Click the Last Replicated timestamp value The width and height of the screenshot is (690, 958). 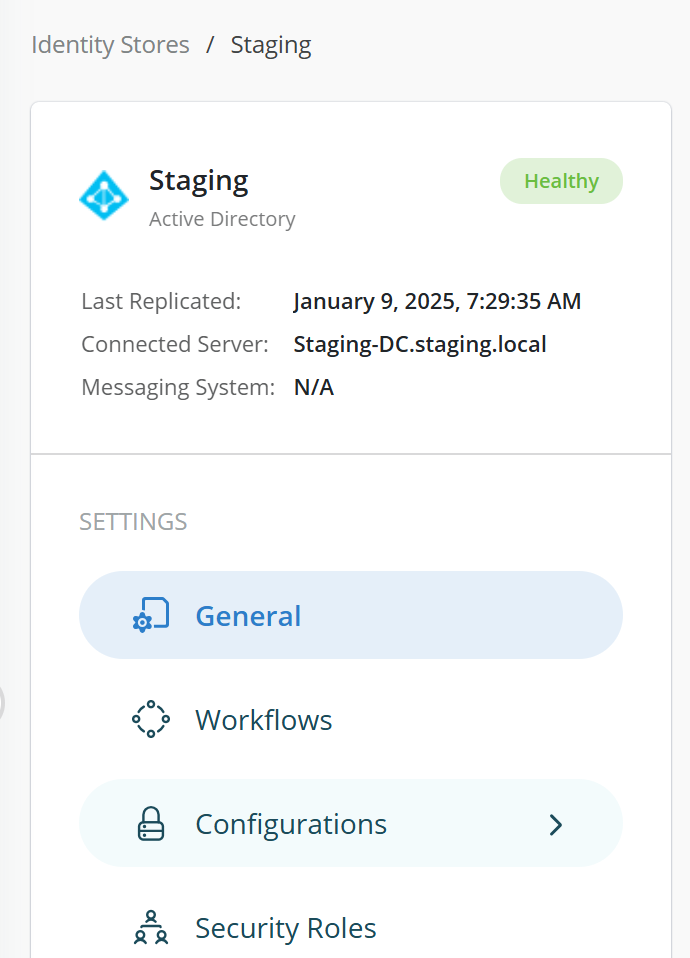[x=437, y=301]
